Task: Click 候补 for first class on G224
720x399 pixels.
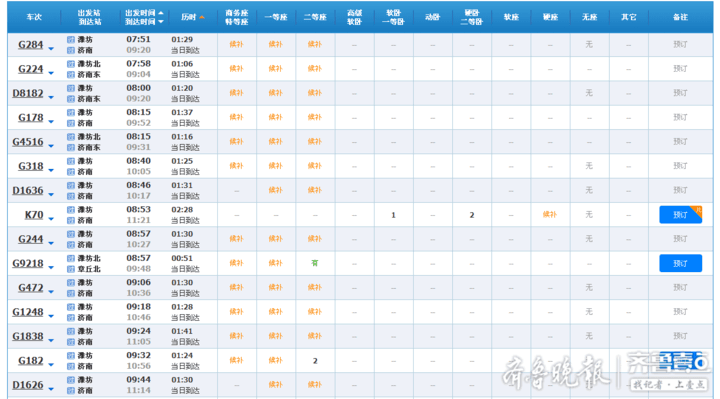Action: 276,69
